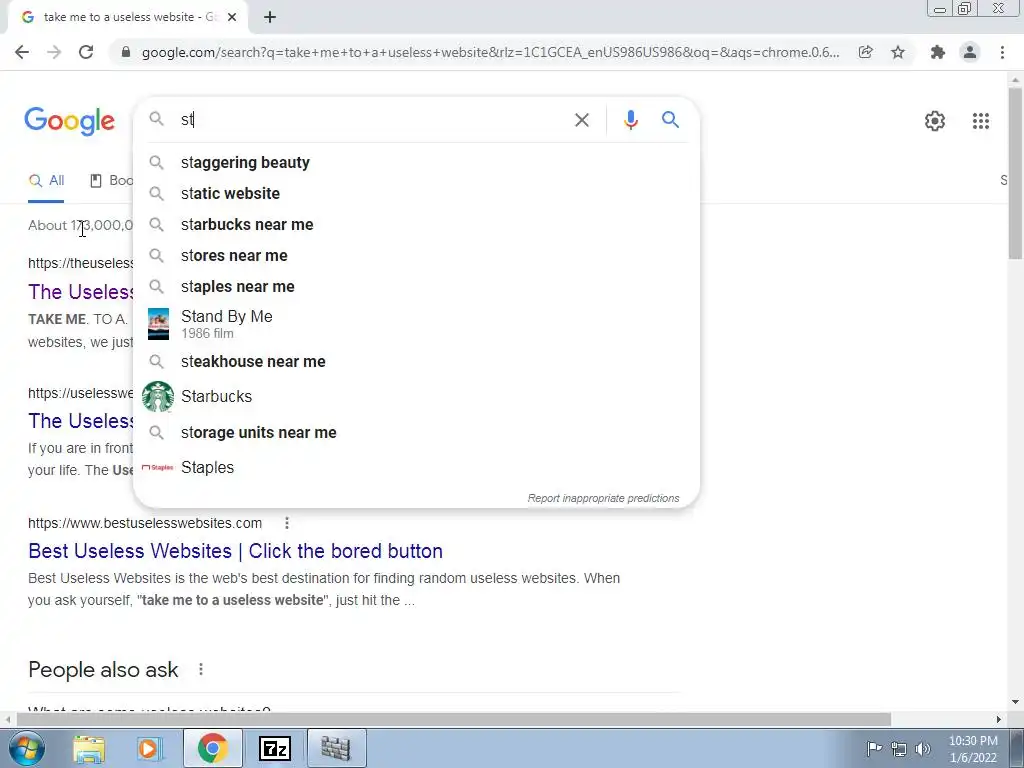Open a new tab with plus button
The height and width of the screenshot is (768, 1024).
click(x=270, y=17)
